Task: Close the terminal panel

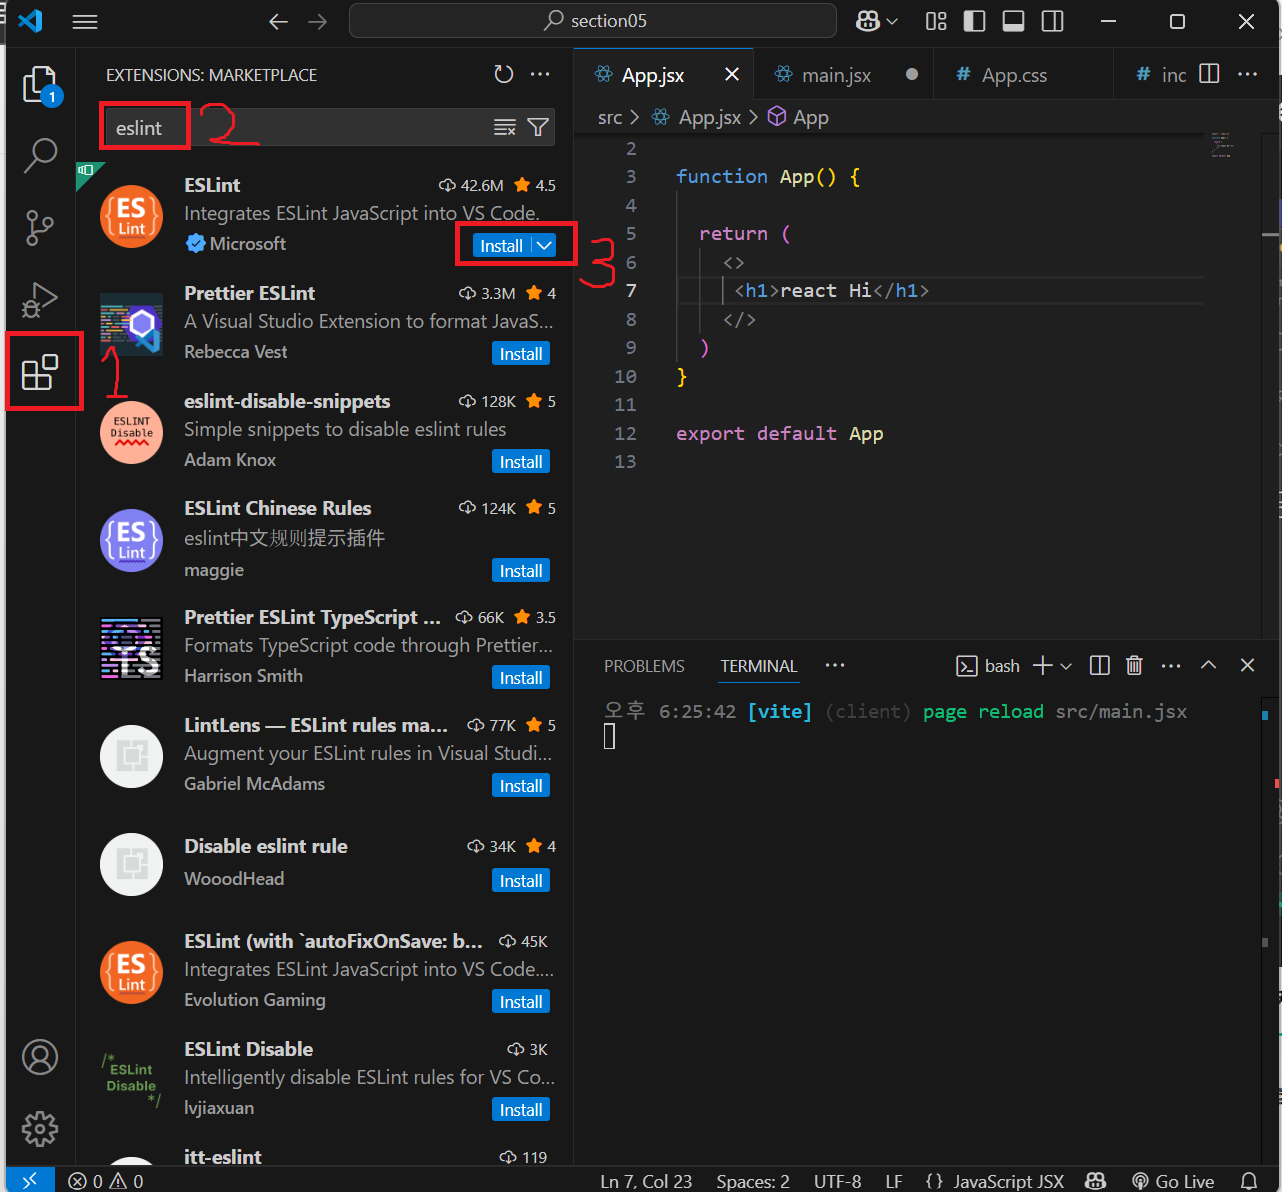Action: pos(1247,666)
